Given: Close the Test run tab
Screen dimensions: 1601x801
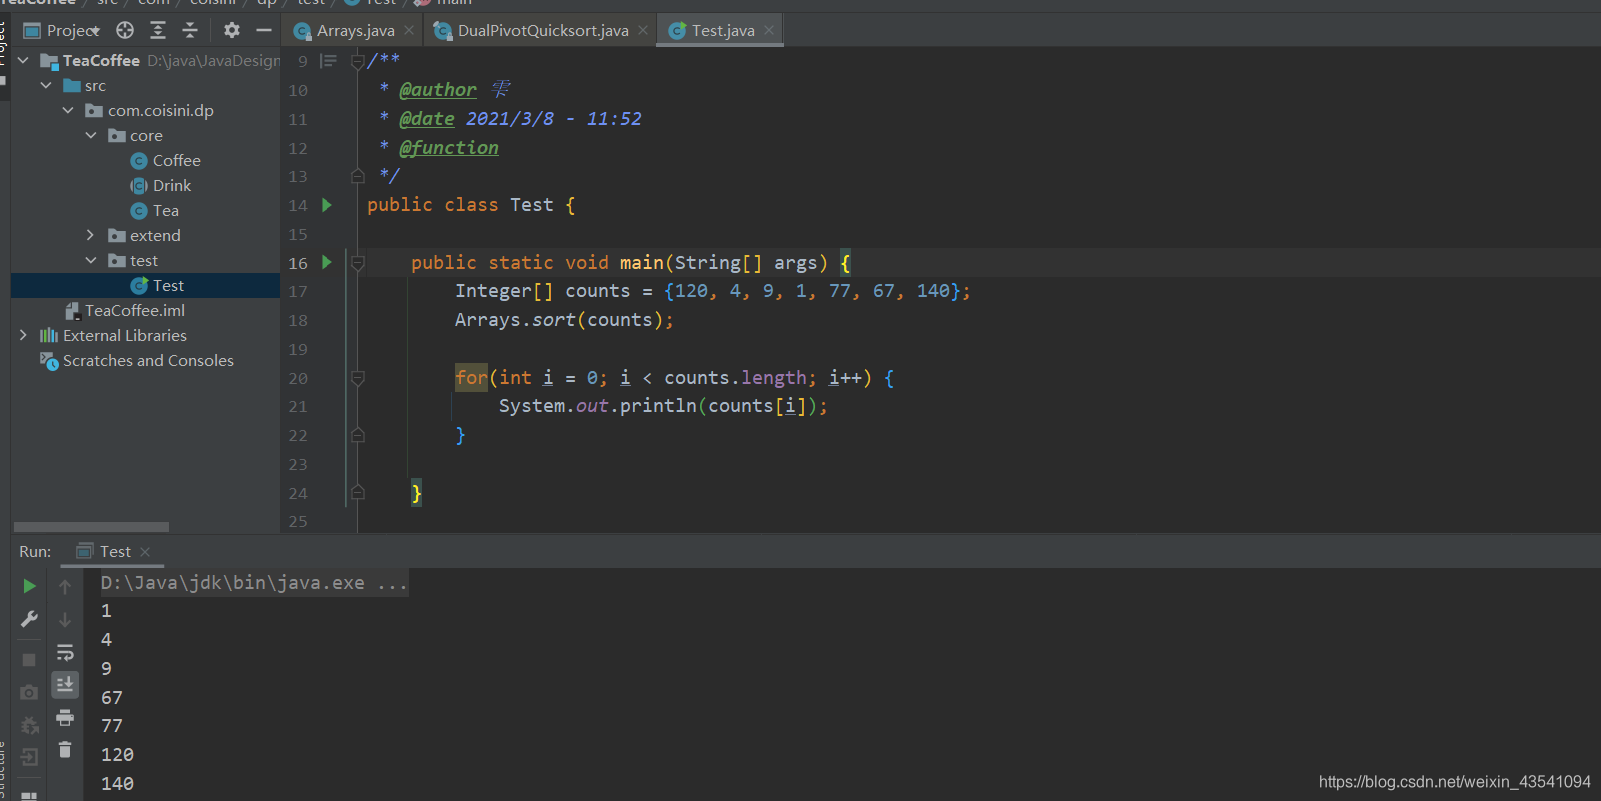Looking at the screenshot, I should 145,552.
